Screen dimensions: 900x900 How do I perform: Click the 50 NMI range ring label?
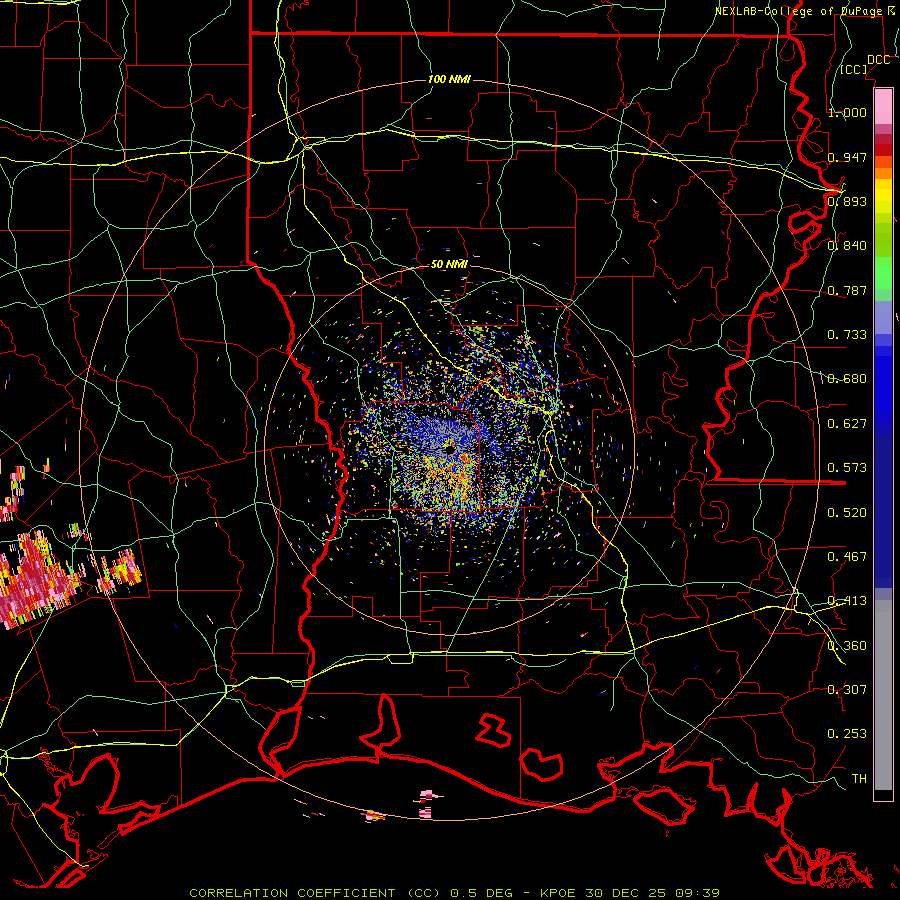[x=449, y=265]
